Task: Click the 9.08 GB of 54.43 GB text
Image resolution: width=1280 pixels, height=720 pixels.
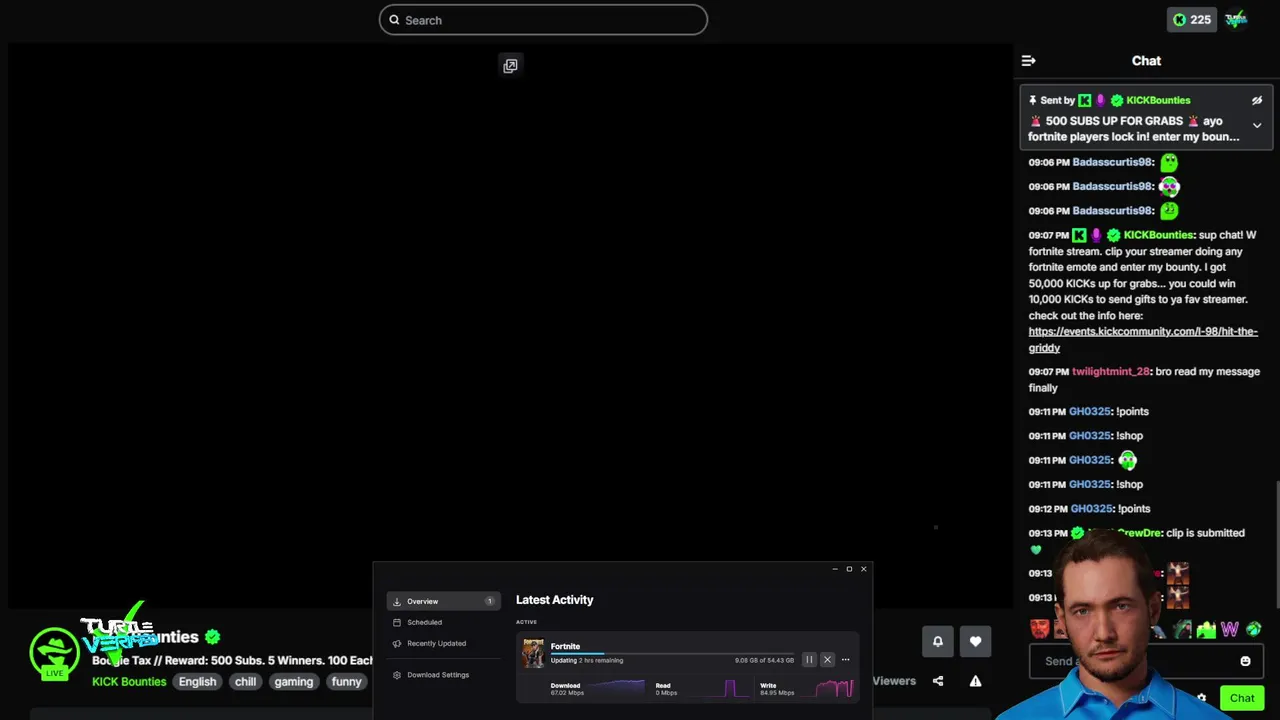Action: click(x=764, y=660)
